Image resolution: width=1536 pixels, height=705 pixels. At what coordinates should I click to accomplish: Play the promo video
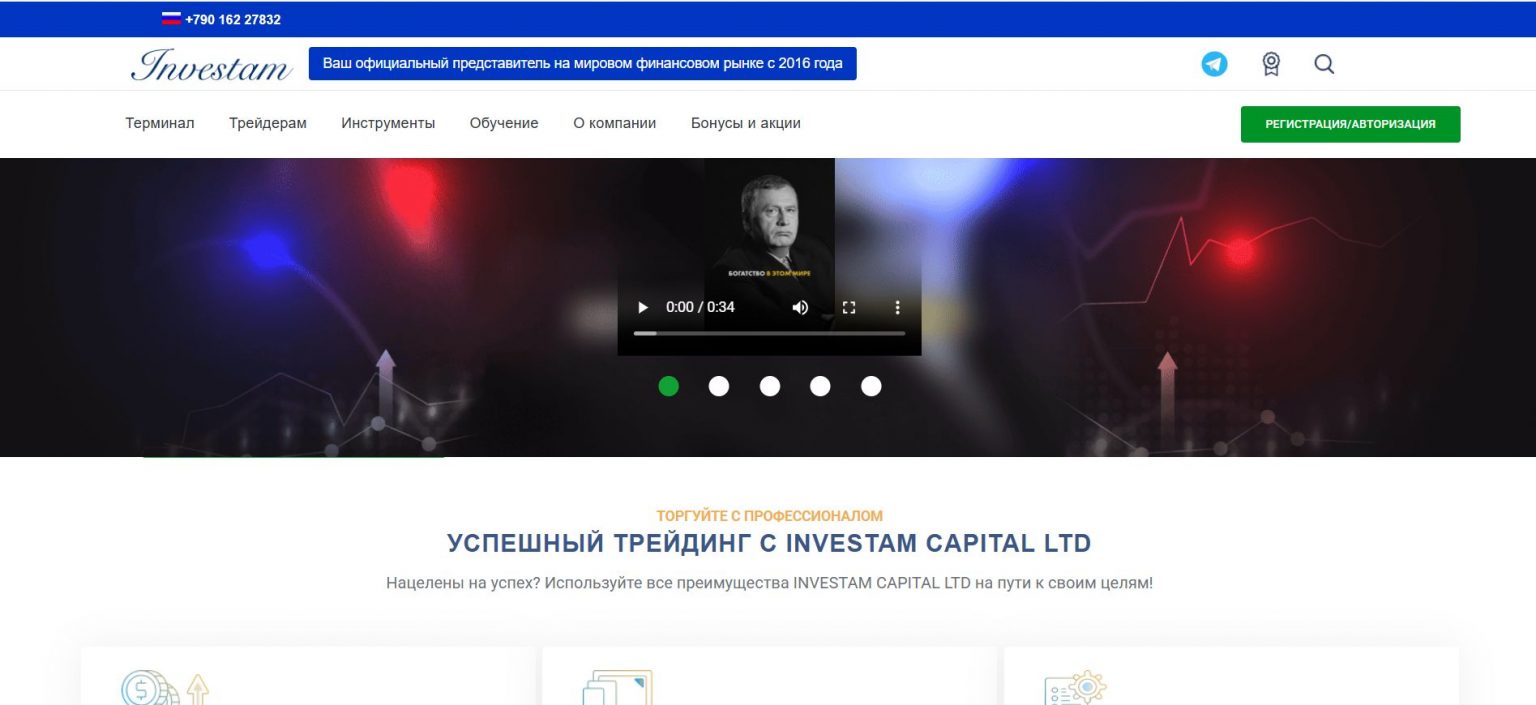pos(643,307)
